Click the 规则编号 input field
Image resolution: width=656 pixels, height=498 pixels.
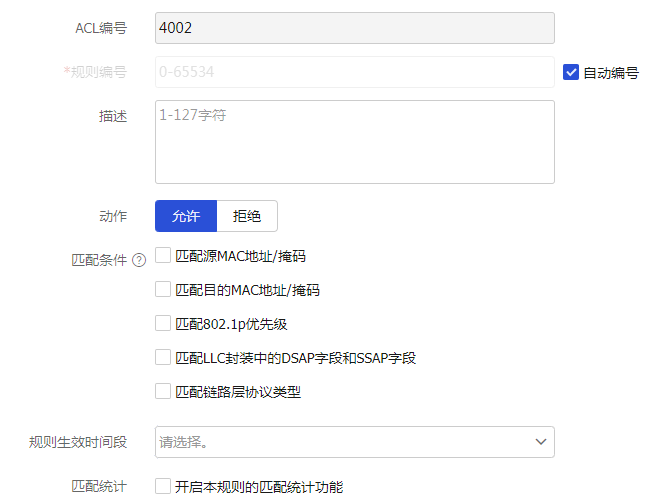354,72
